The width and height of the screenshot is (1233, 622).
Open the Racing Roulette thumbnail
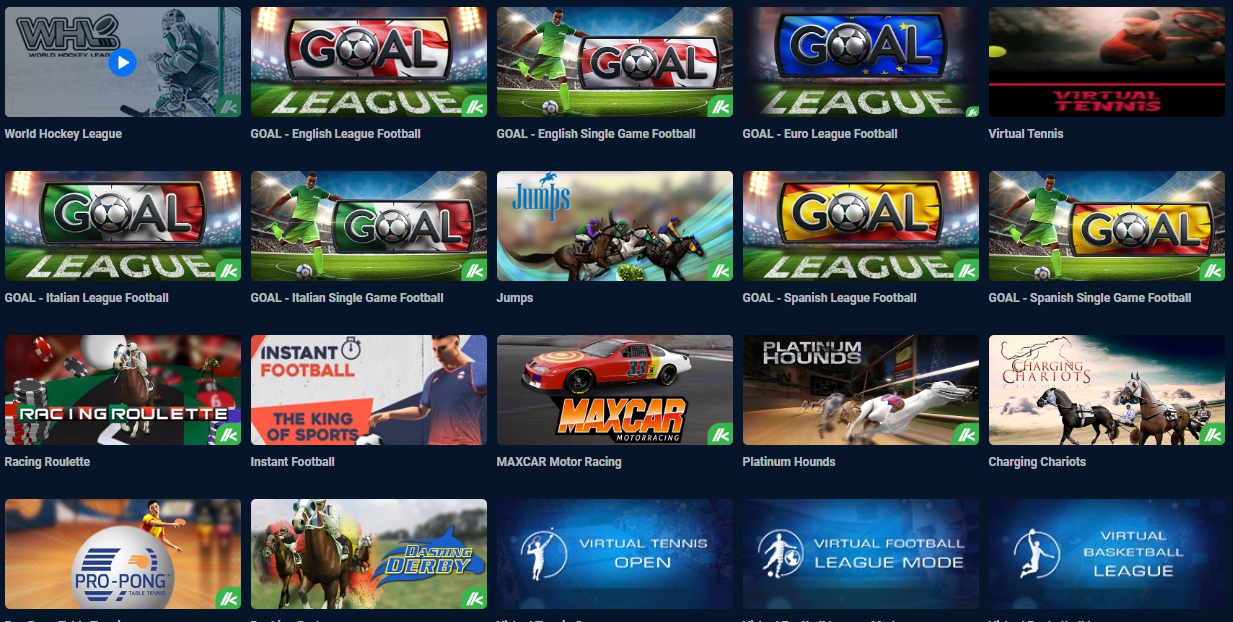click(123, 390)
